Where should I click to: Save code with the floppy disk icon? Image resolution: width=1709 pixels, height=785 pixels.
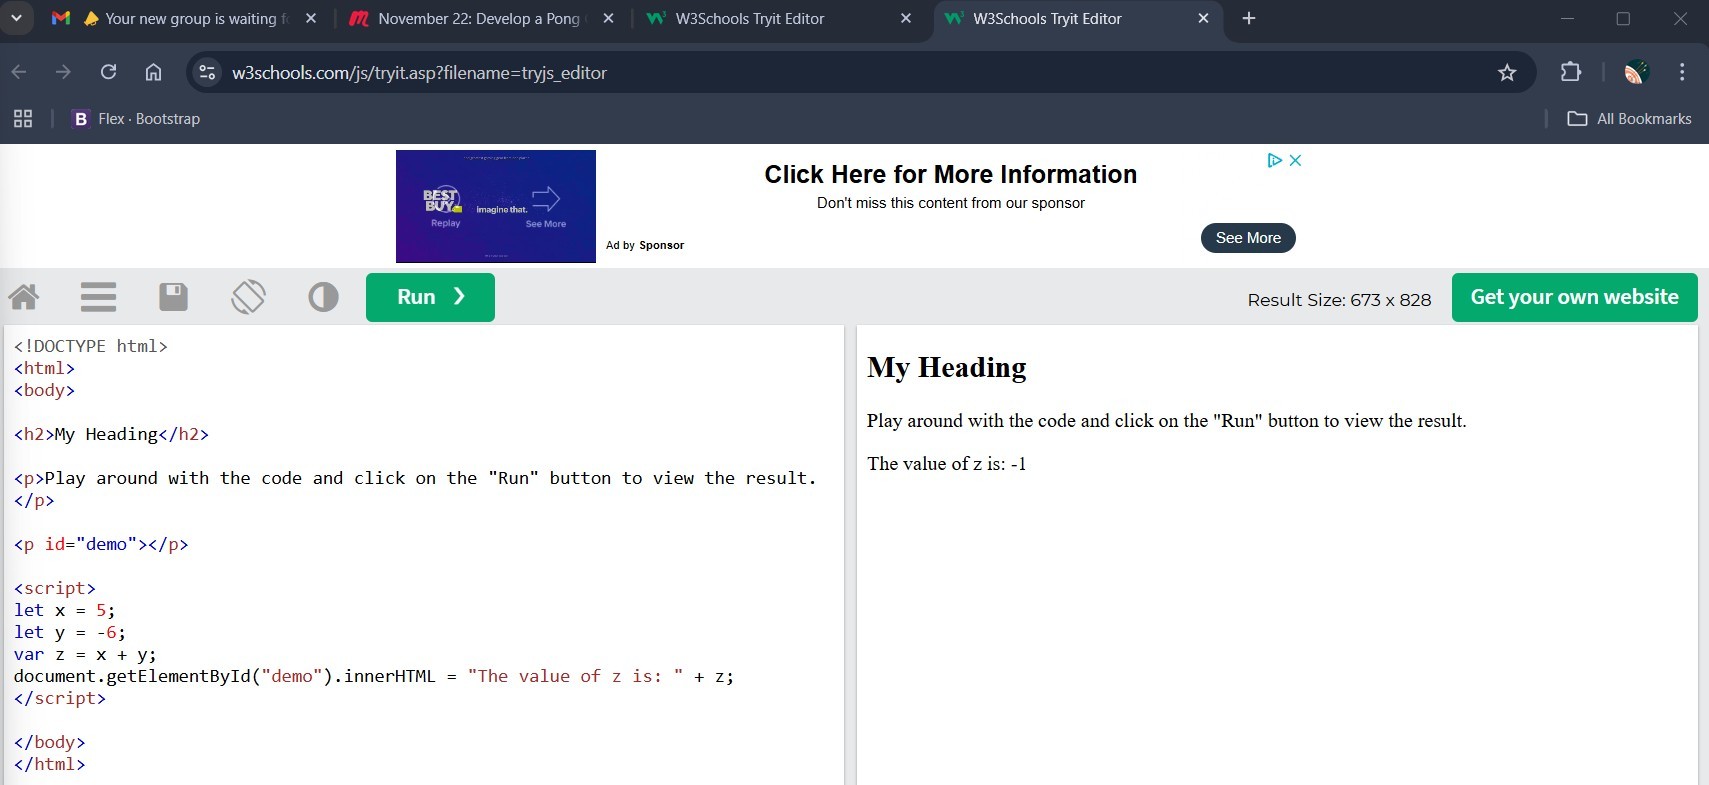(x=173, y=297)
